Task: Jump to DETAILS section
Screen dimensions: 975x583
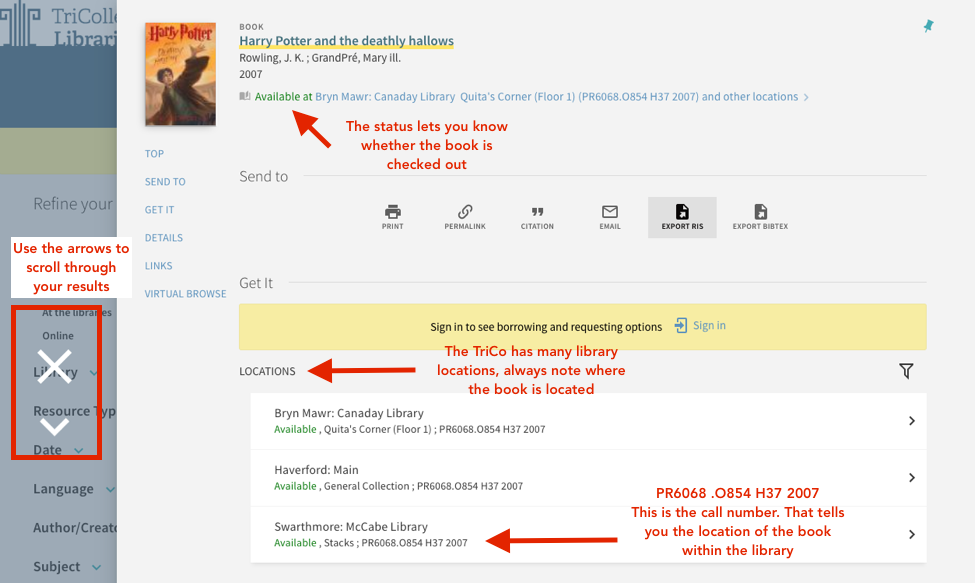Action: coord(164,237)
